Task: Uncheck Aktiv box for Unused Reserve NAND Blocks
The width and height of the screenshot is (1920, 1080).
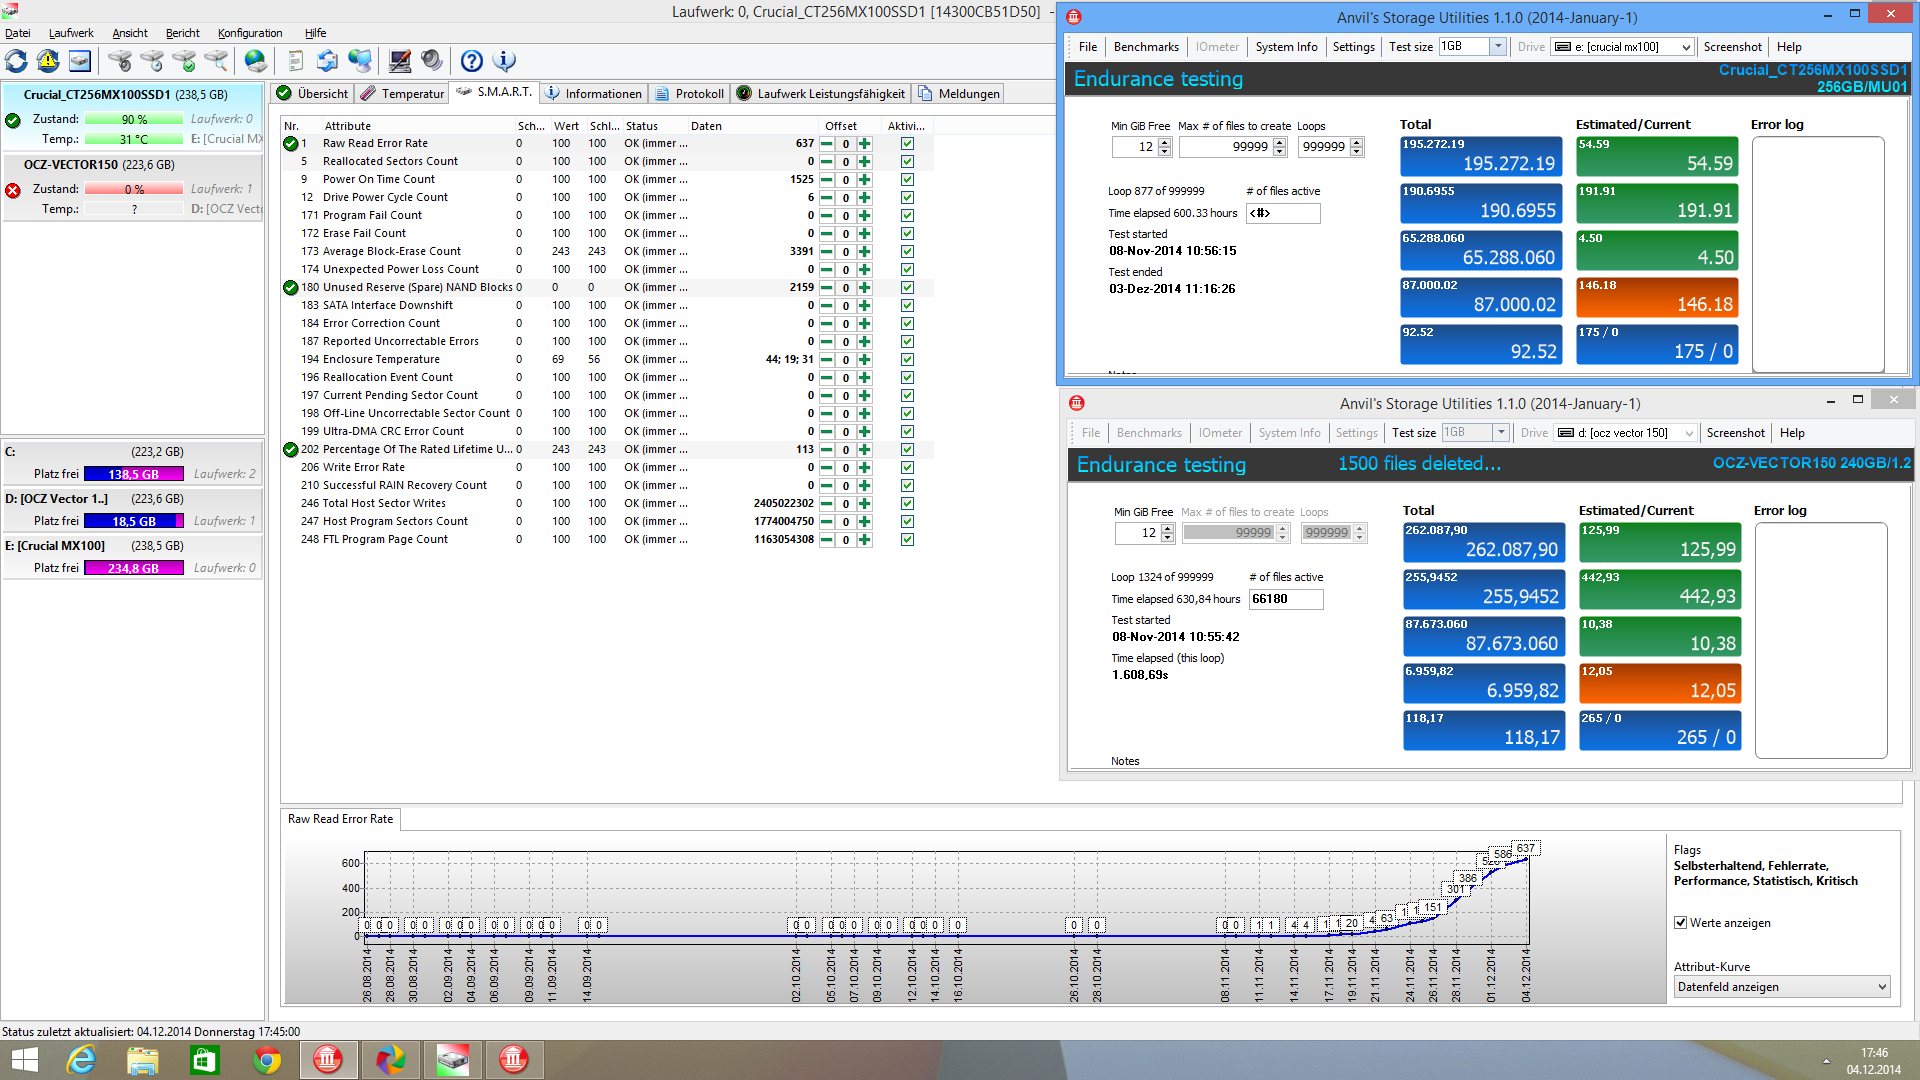Action: [907, 288]
